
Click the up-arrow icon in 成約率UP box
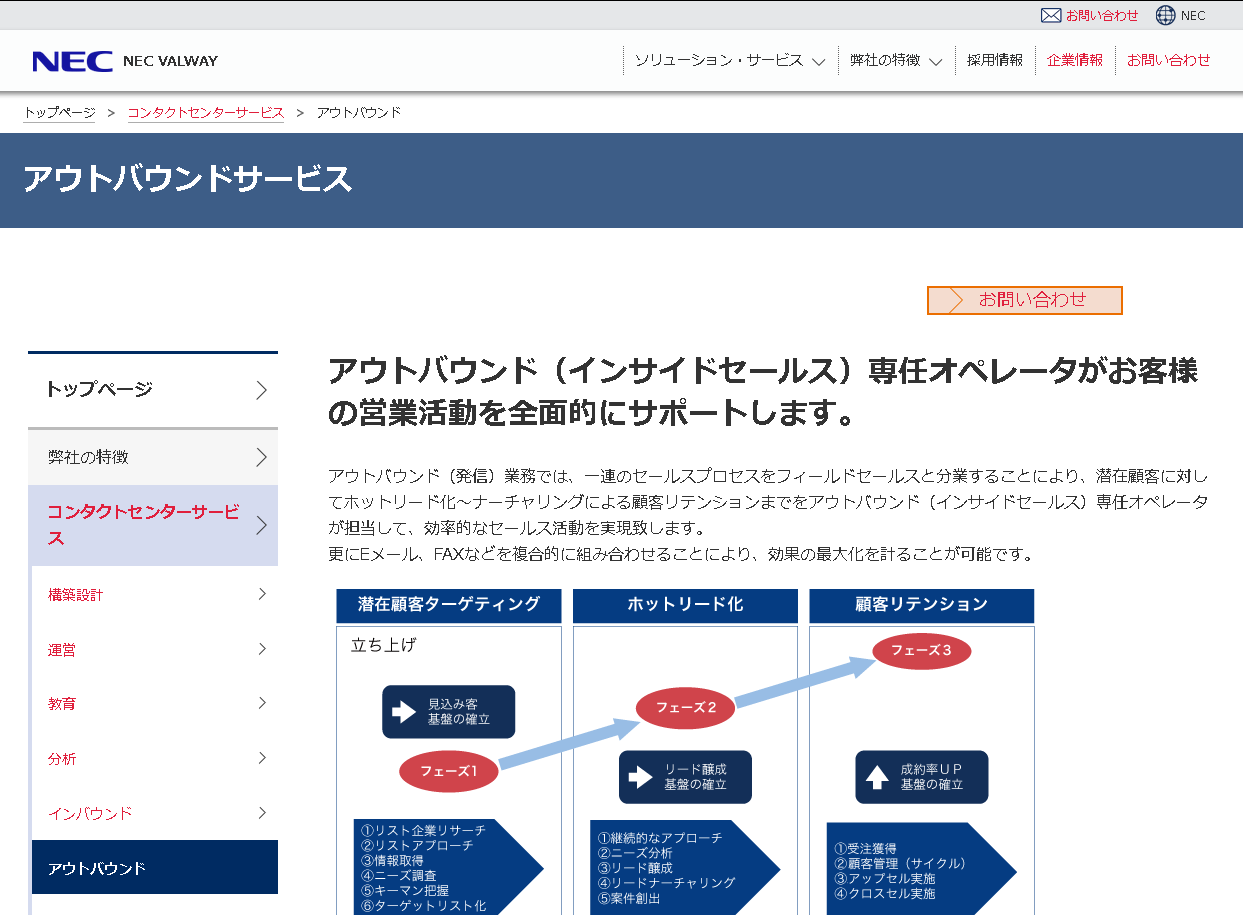(877, 777)
